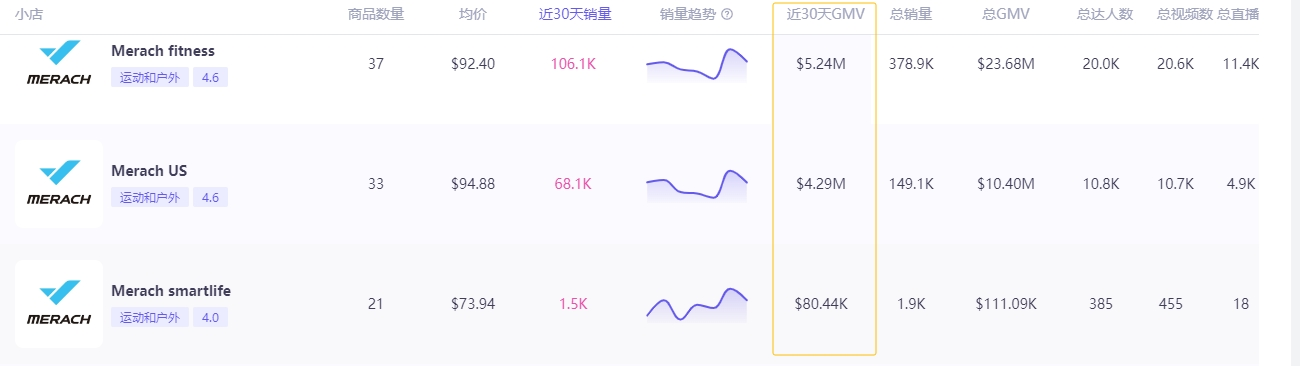
Task: Click the 均价 column header
Action: point(473,14)
